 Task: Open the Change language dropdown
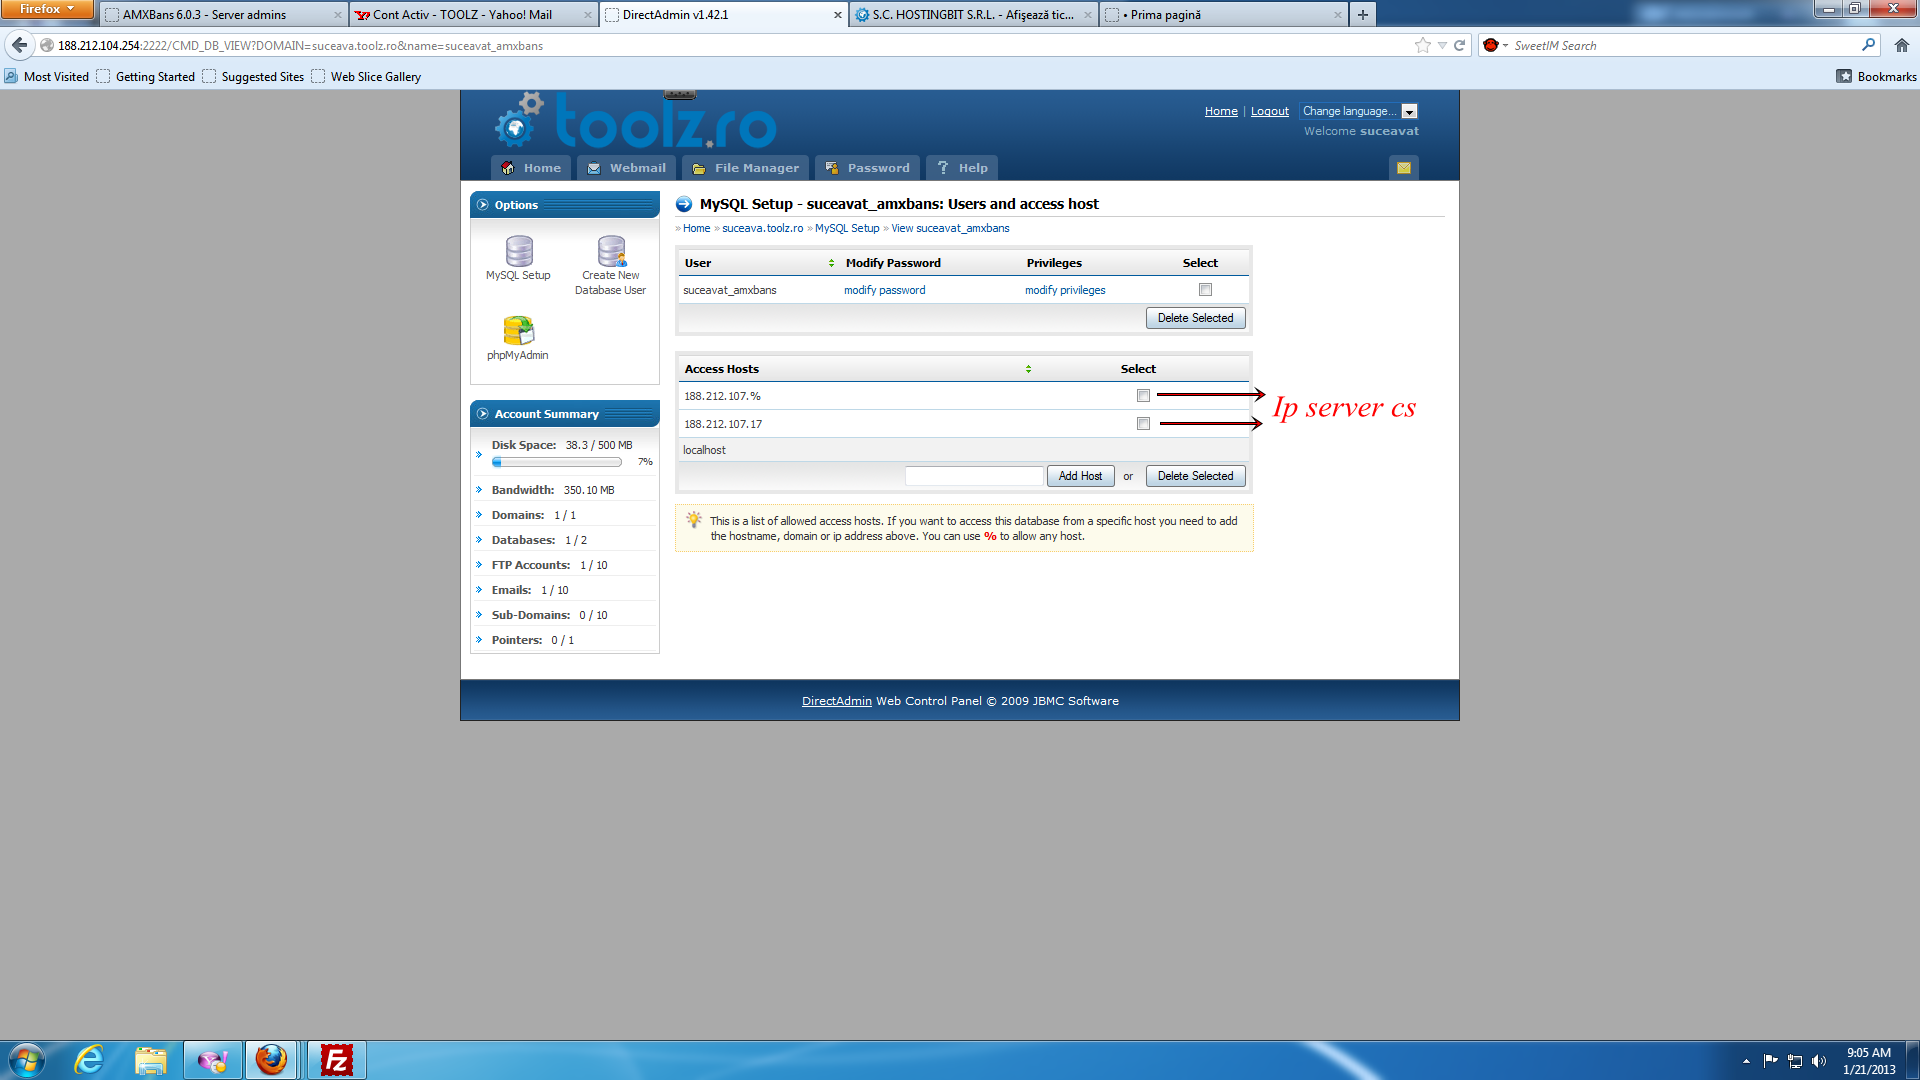(1358, 111)
